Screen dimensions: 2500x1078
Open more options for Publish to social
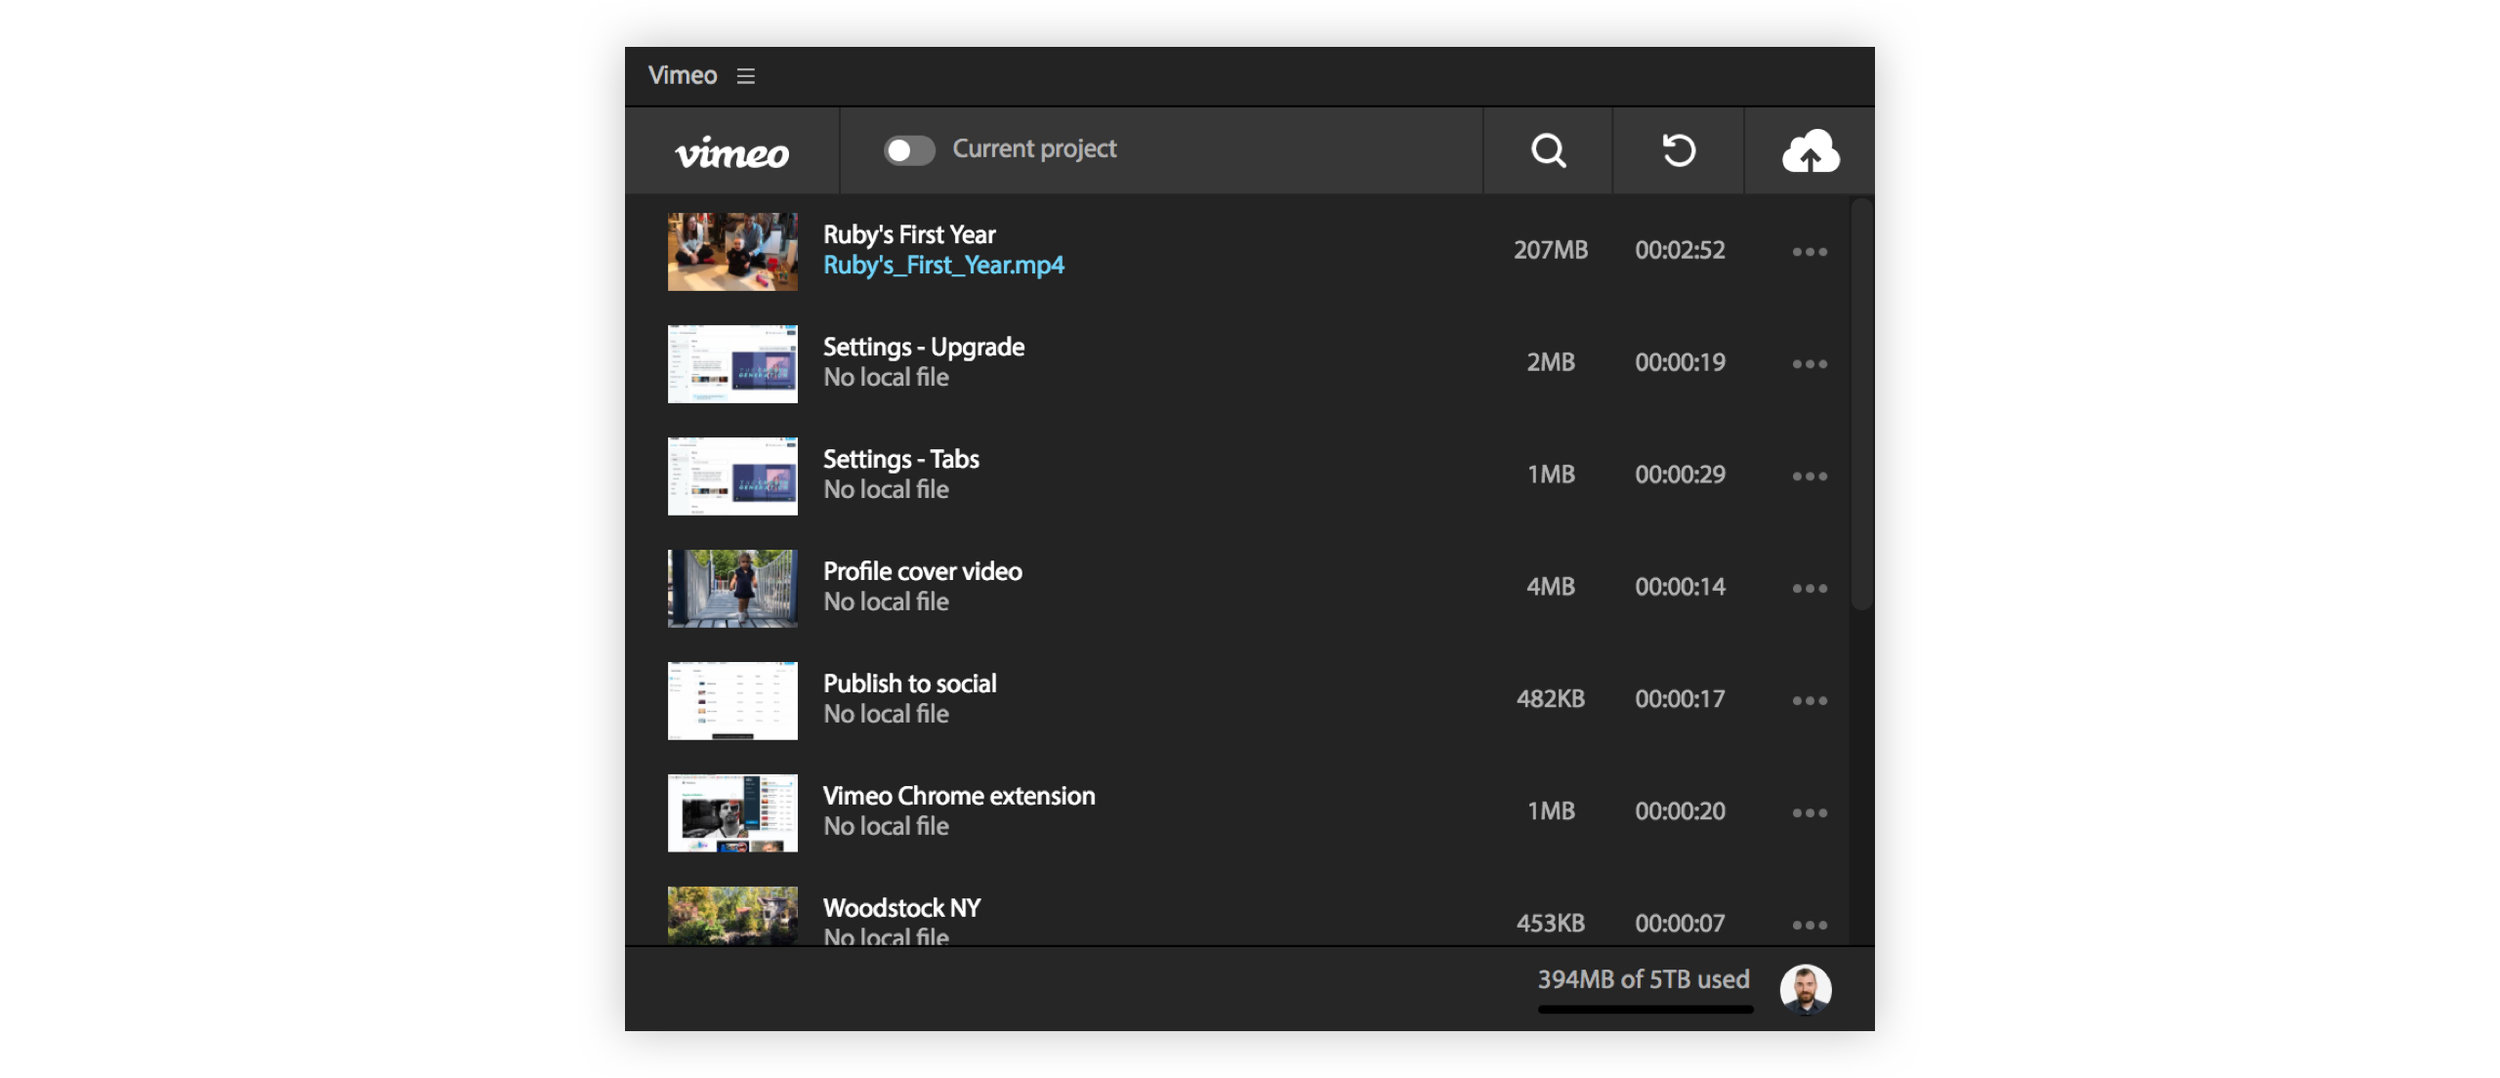pyautogui.click(x=1810, y=700)
